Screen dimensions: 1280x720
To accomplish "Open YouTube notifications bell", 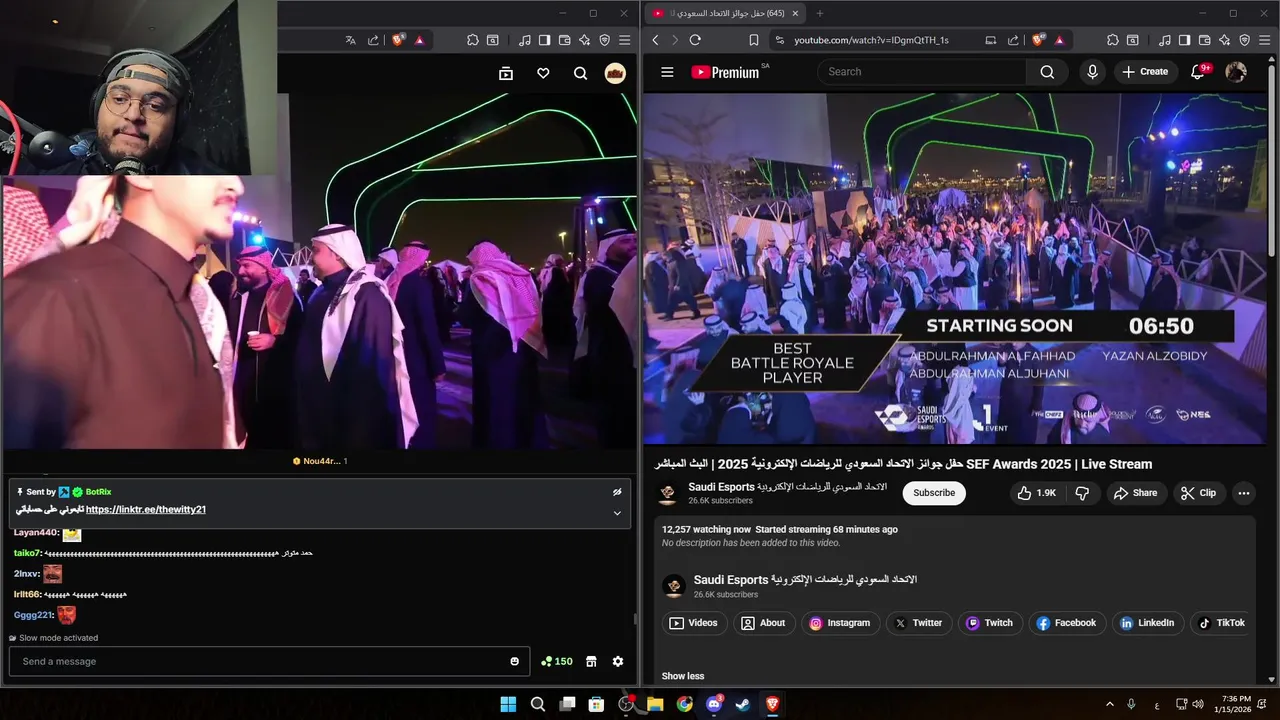I will coord(1198,72).
